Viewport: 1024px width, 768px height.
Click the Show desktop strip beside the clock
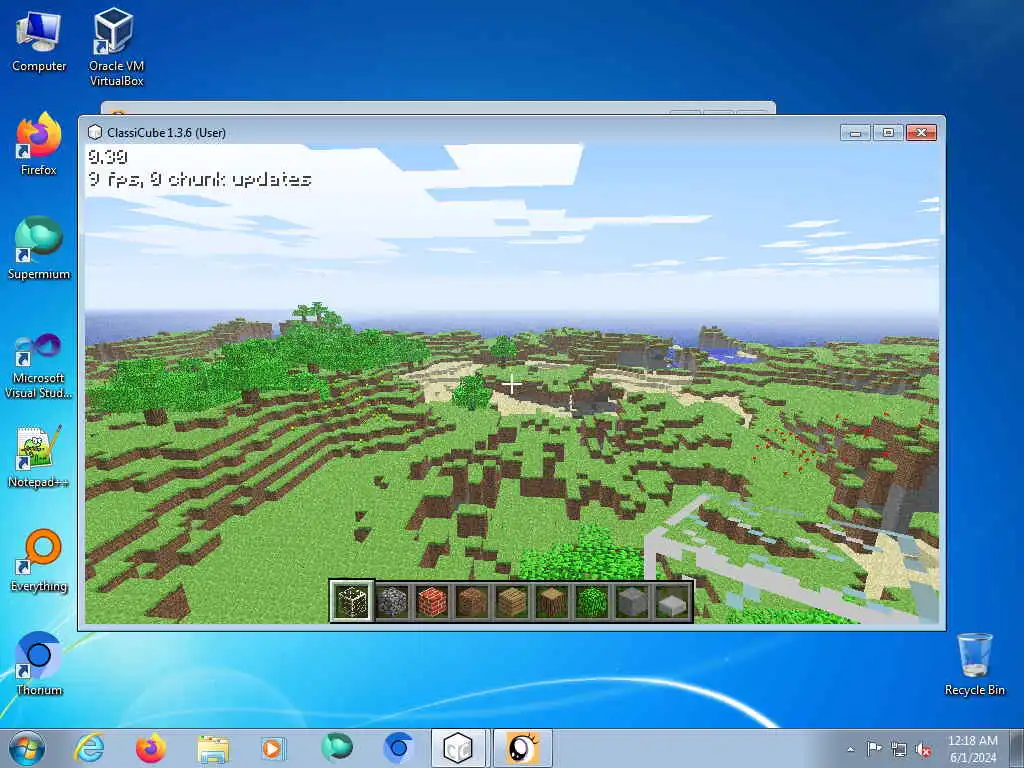1017,748
